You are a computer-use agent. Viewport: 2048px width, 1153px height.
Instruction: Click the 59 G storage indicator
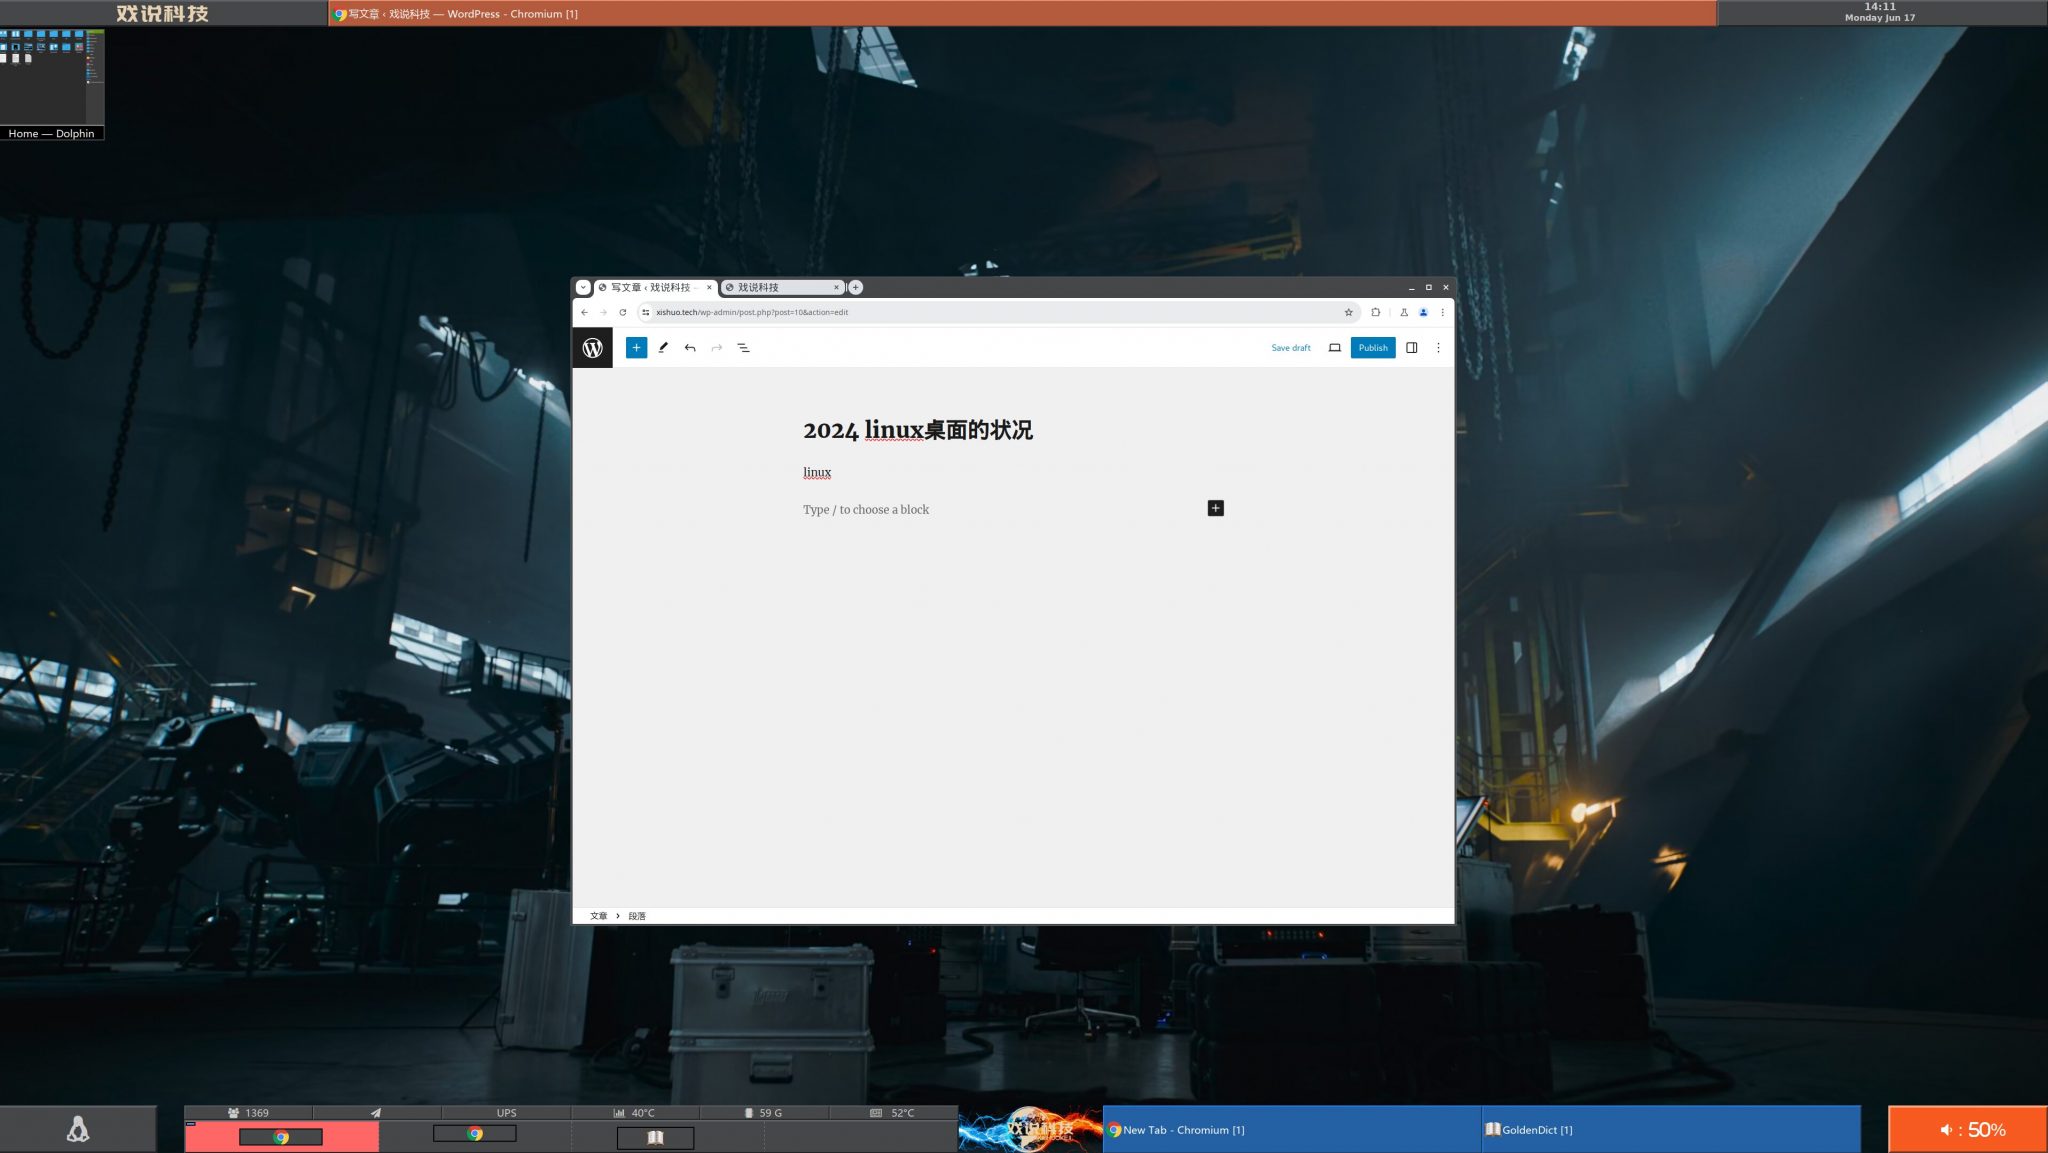(764, 1112)
